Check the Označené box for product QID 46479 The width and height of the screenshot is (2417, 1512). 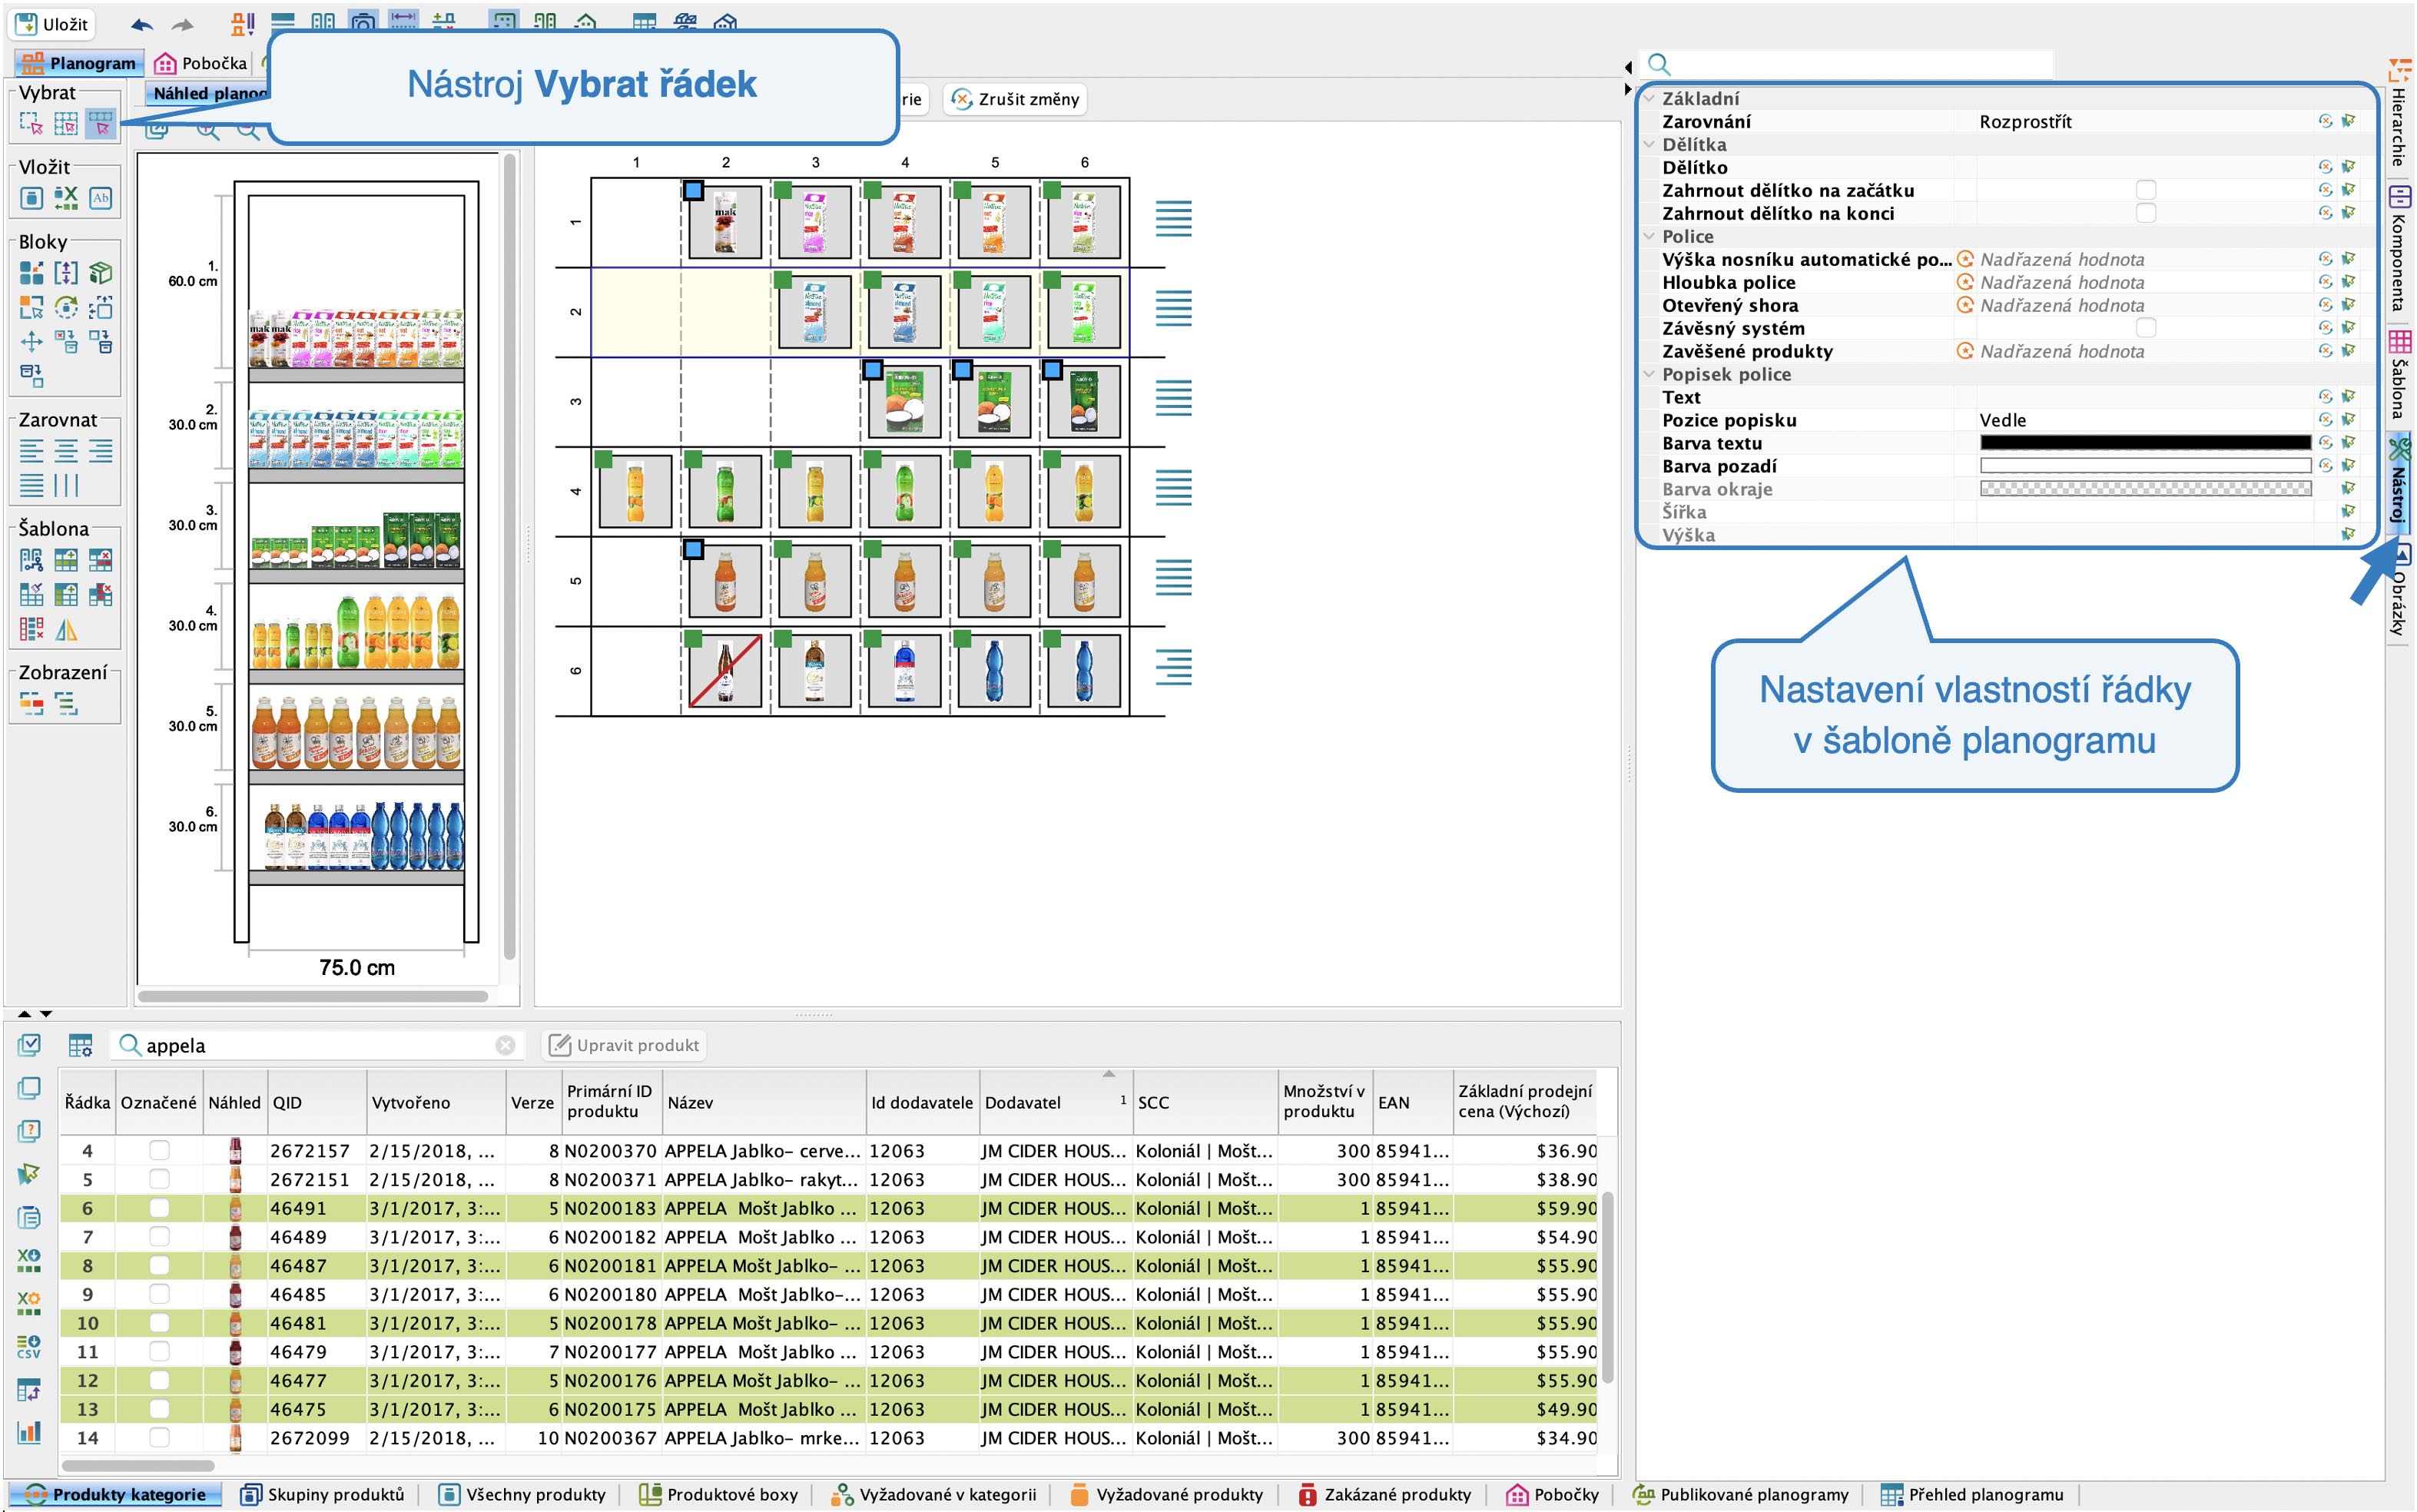click(159, 1352)
